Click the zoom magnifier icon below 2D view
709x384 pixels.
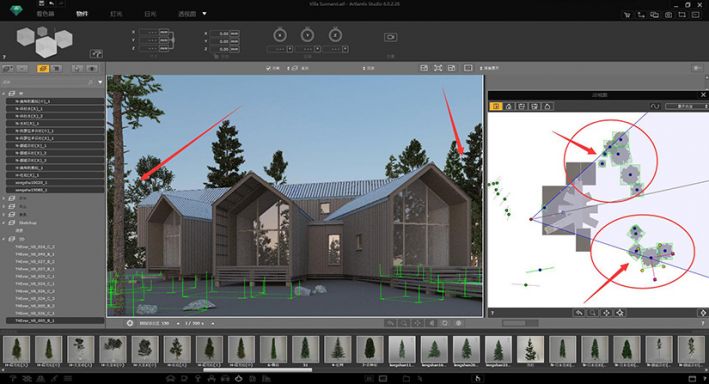pyautogui.click(x=592, y=313)
